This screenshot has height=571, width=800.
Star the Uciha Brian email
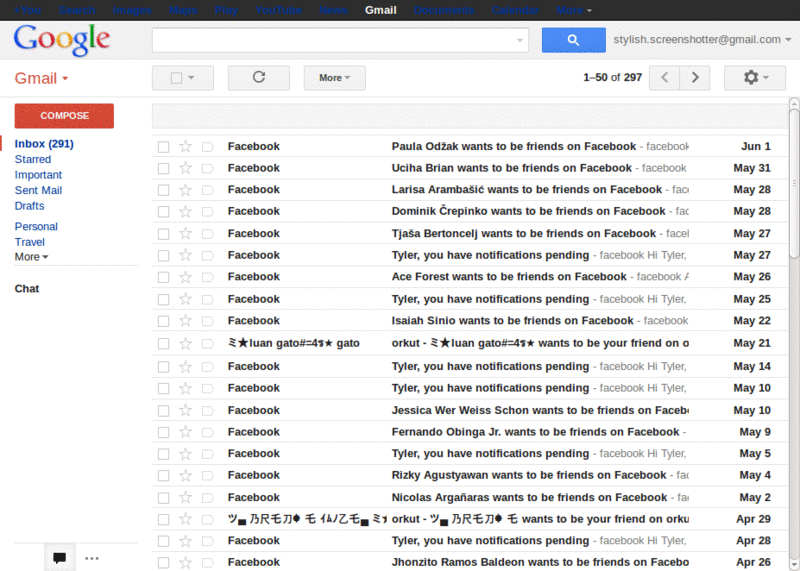click(x=186, y=168)
